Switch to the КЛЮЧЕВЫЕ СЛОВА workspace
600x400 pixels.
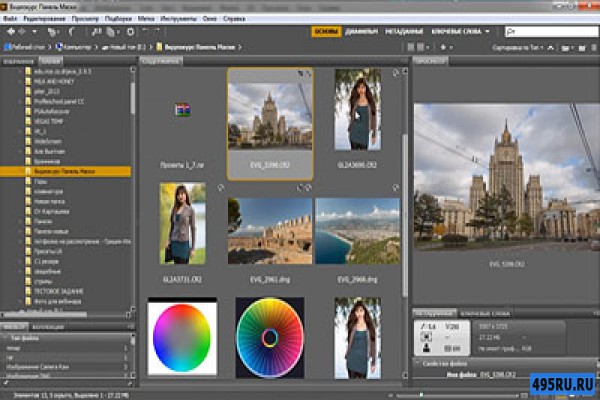click(x=456, y=32)
